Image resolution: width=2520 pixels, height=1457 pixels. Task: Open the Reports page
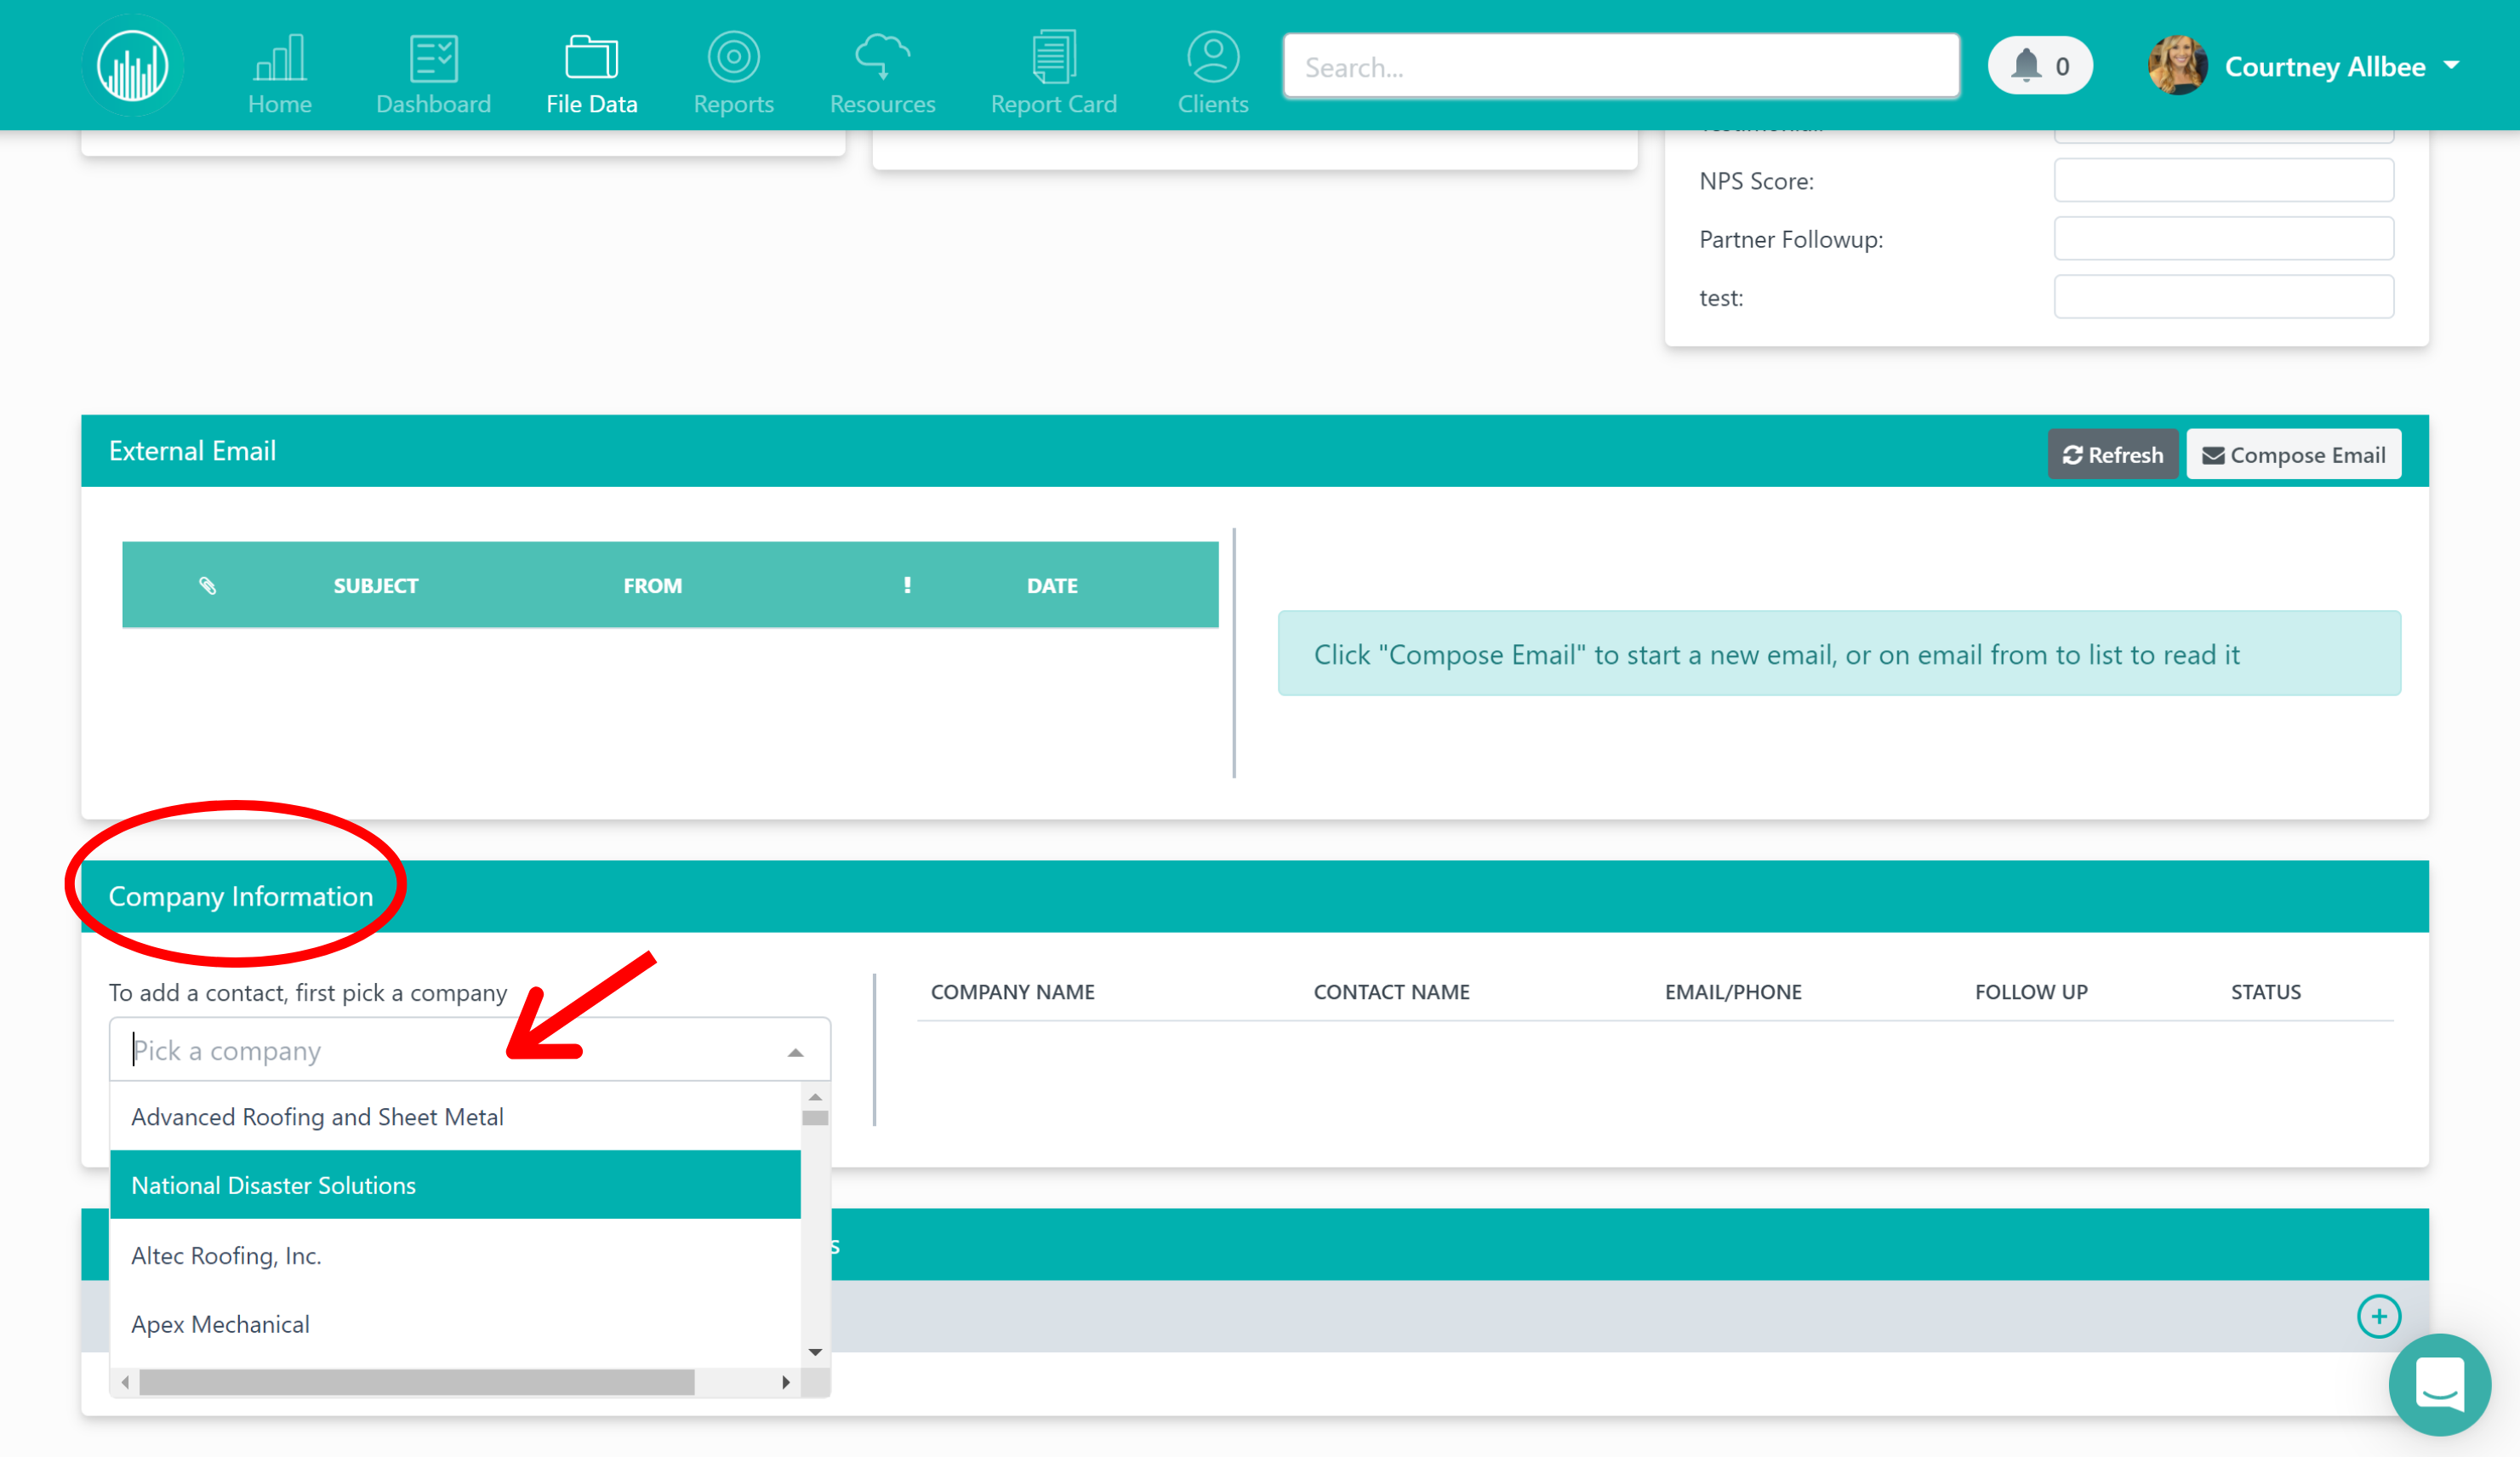[734, 74]
